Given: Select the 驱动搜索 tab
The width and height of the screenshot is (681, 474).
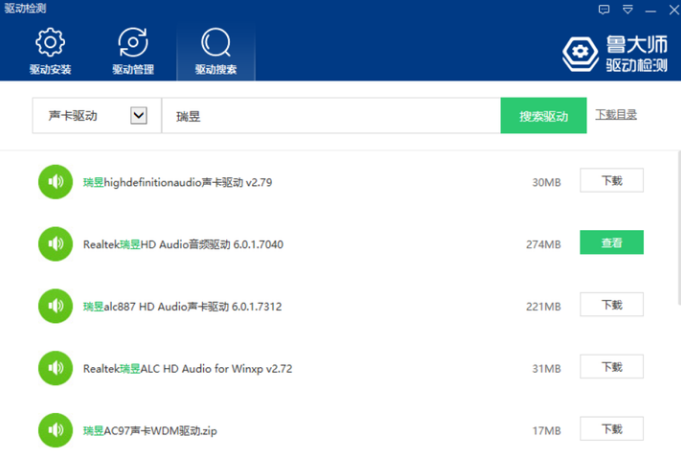Looking at the screenshot, I should point(216,51).
